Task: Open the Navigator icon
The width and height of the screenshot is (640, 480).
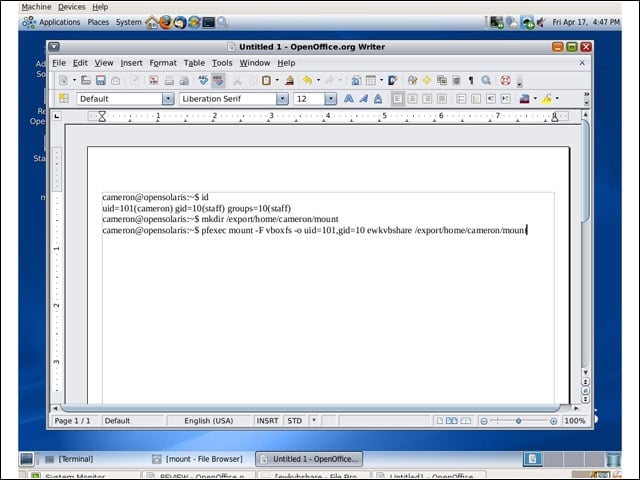Action: point(427,80)
